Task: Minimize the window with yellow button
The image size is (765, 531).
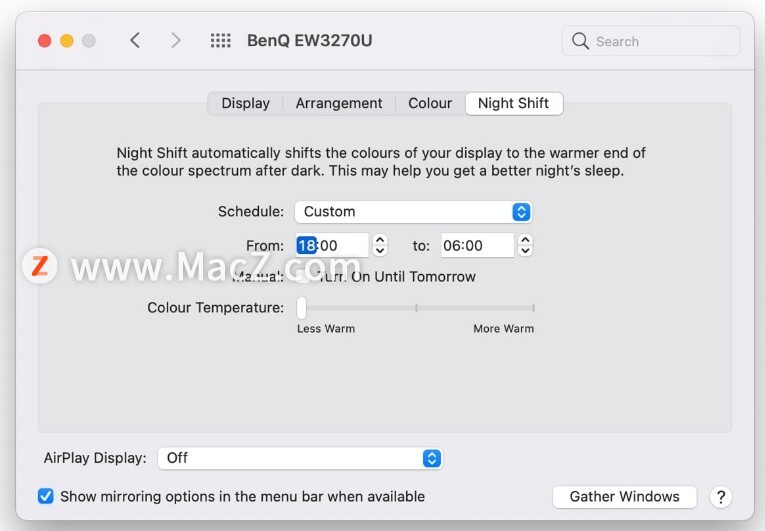Action: (x=67, y=41)
